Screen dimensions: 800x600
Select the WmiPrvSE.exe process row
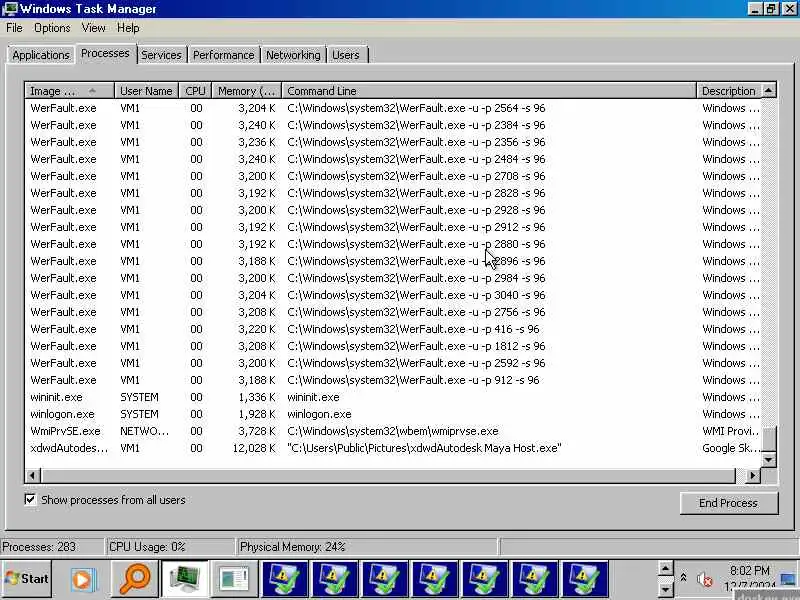pyautogui.click(x=393, y=431)
